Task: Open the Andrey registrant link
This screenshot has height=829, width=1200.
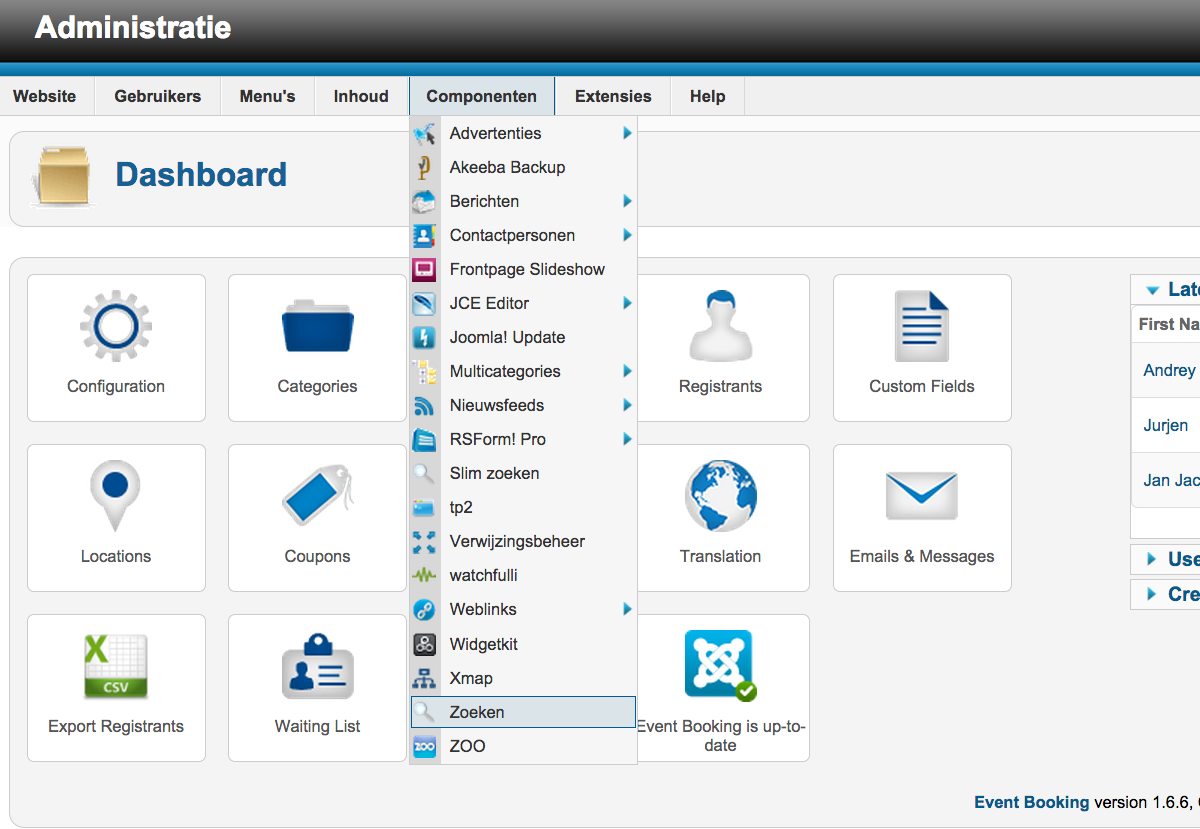Action: point(1169,370)
